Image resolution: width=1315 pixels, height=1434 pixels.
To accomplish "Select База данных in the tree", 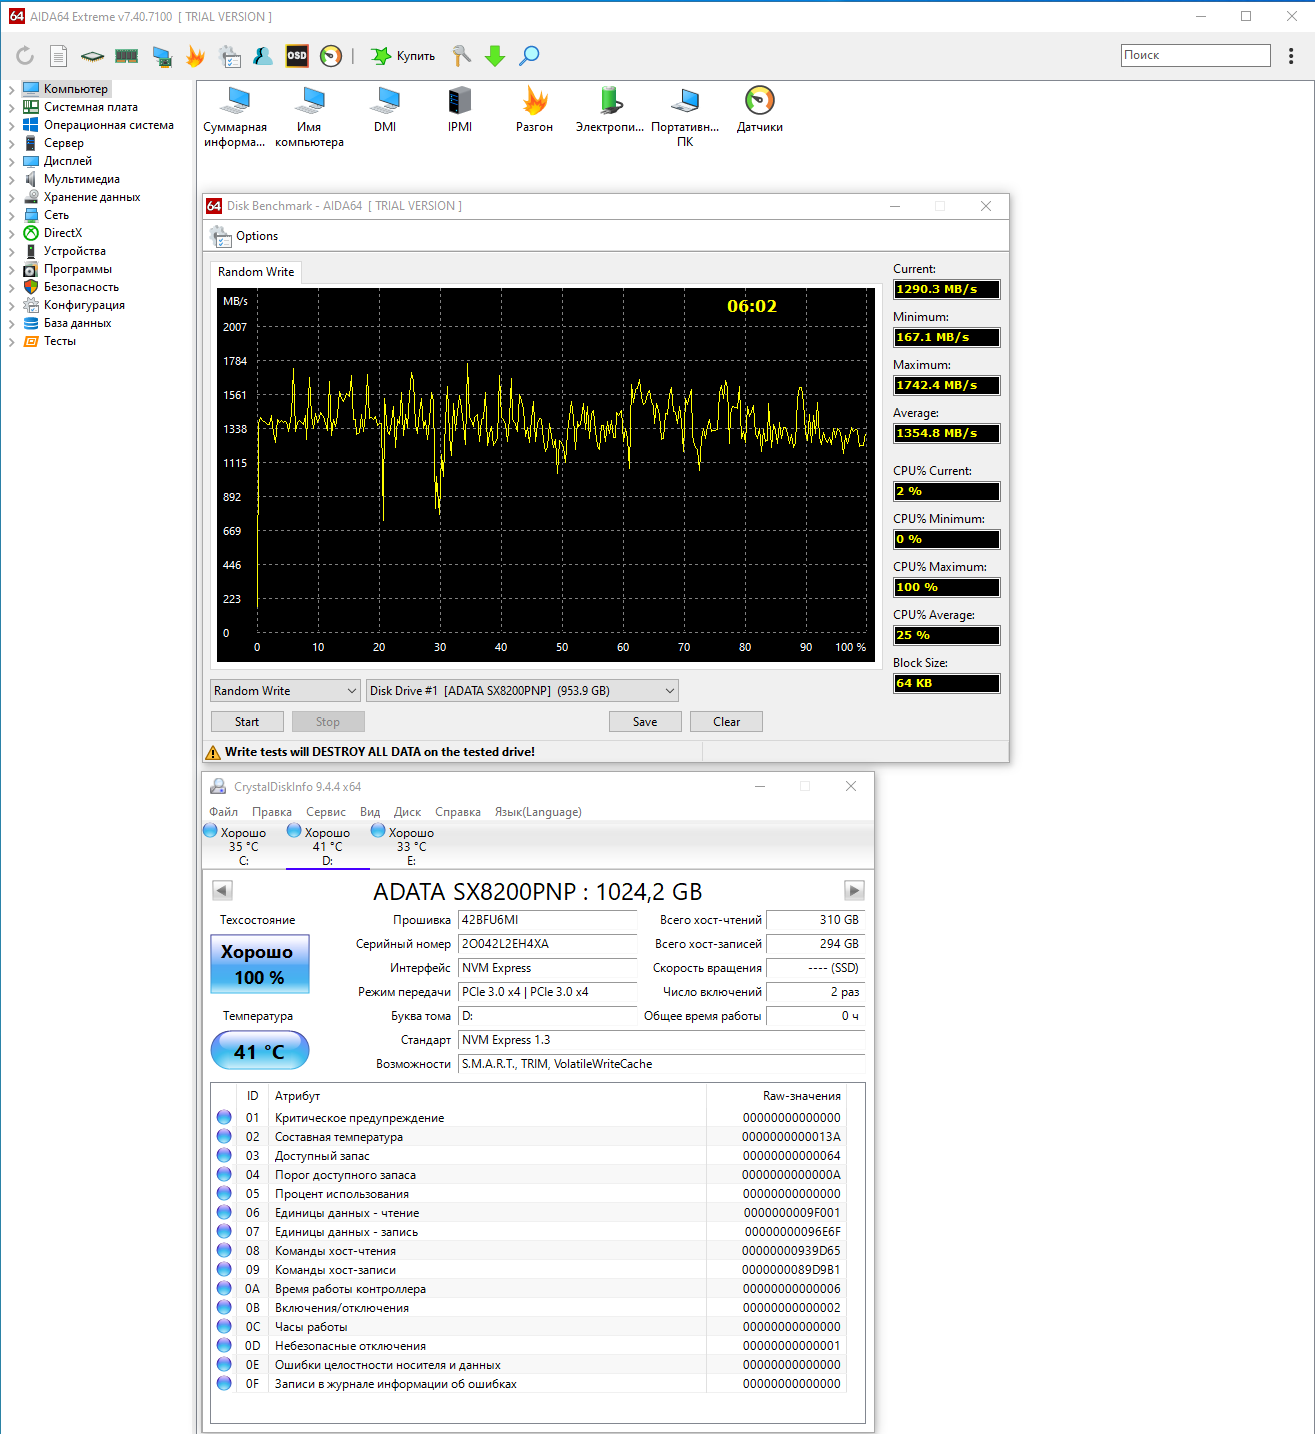I will click(x=77, y=323).
